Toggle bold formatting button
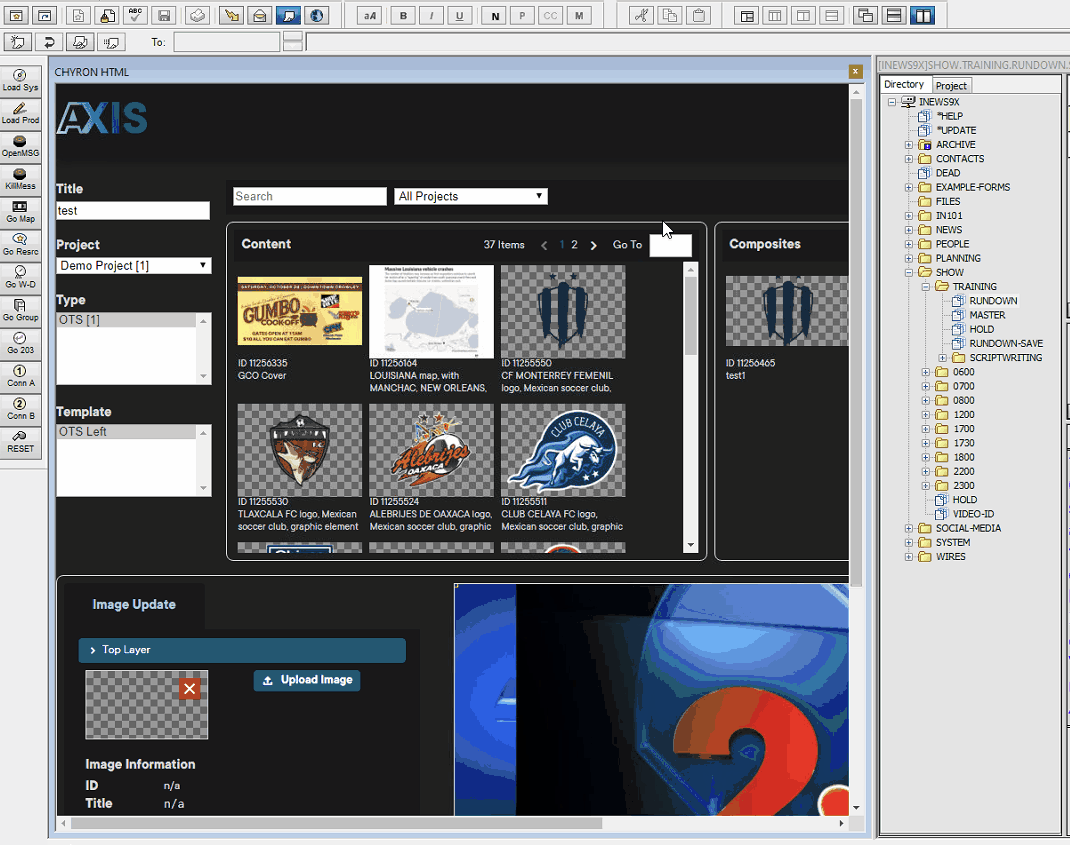This screenshot has width=1070, height=845. coord(404,15)
